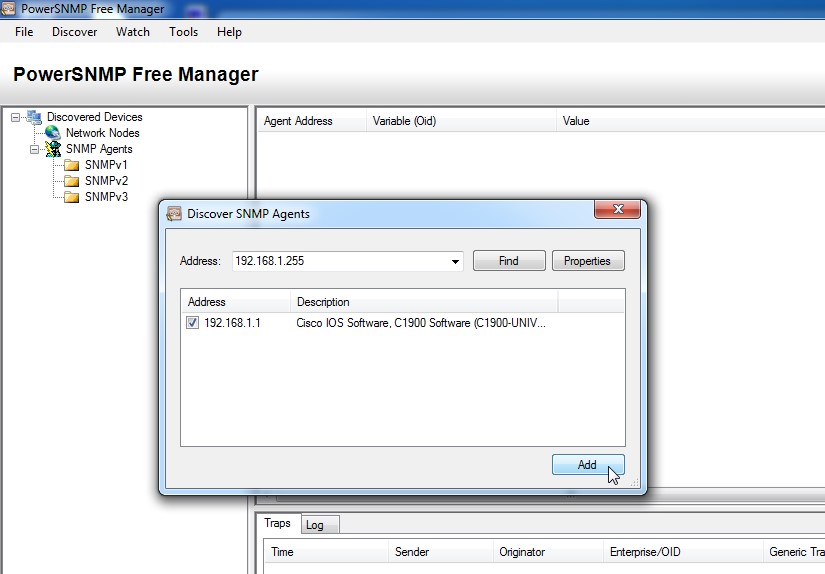Select the SNMPv1 tree item
The width and height of the screenshot is (825, 574).
tap(106, 165)
